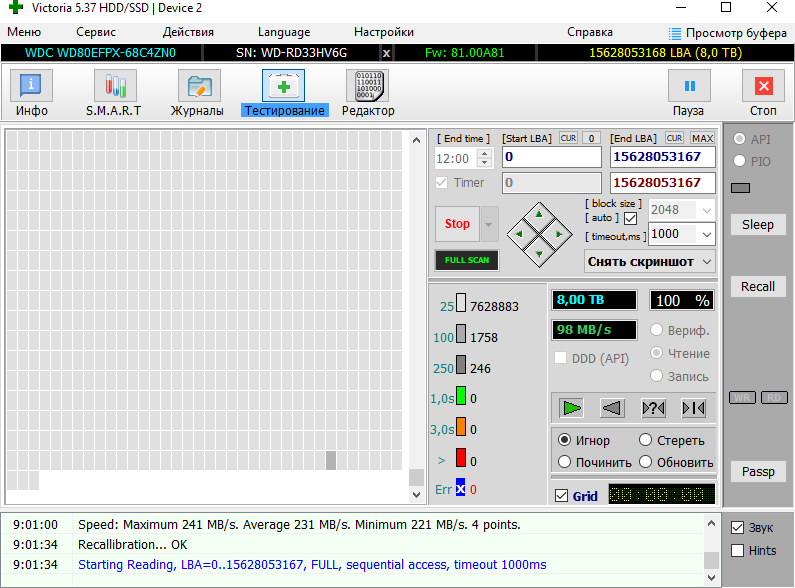Image resolution: width=795 pixels, height=588 pixels.
Task: Toggle the Grid checkbox
Action: point(562,496)
